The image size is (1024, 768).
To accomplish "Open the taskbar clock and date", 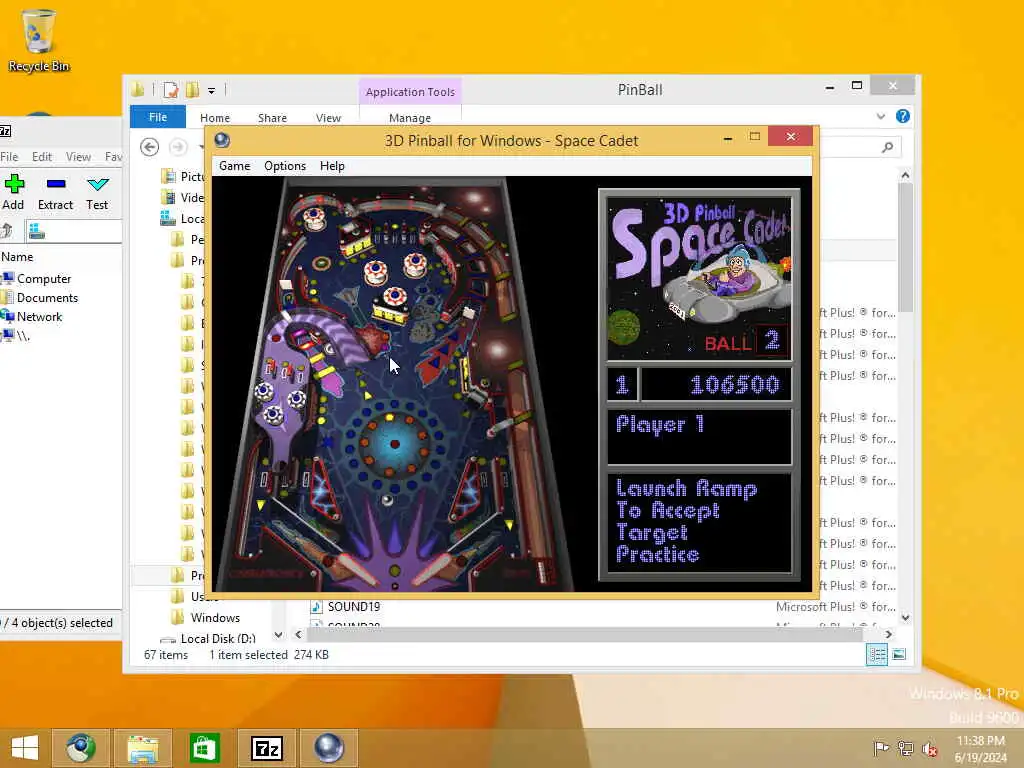I will 980,749.
